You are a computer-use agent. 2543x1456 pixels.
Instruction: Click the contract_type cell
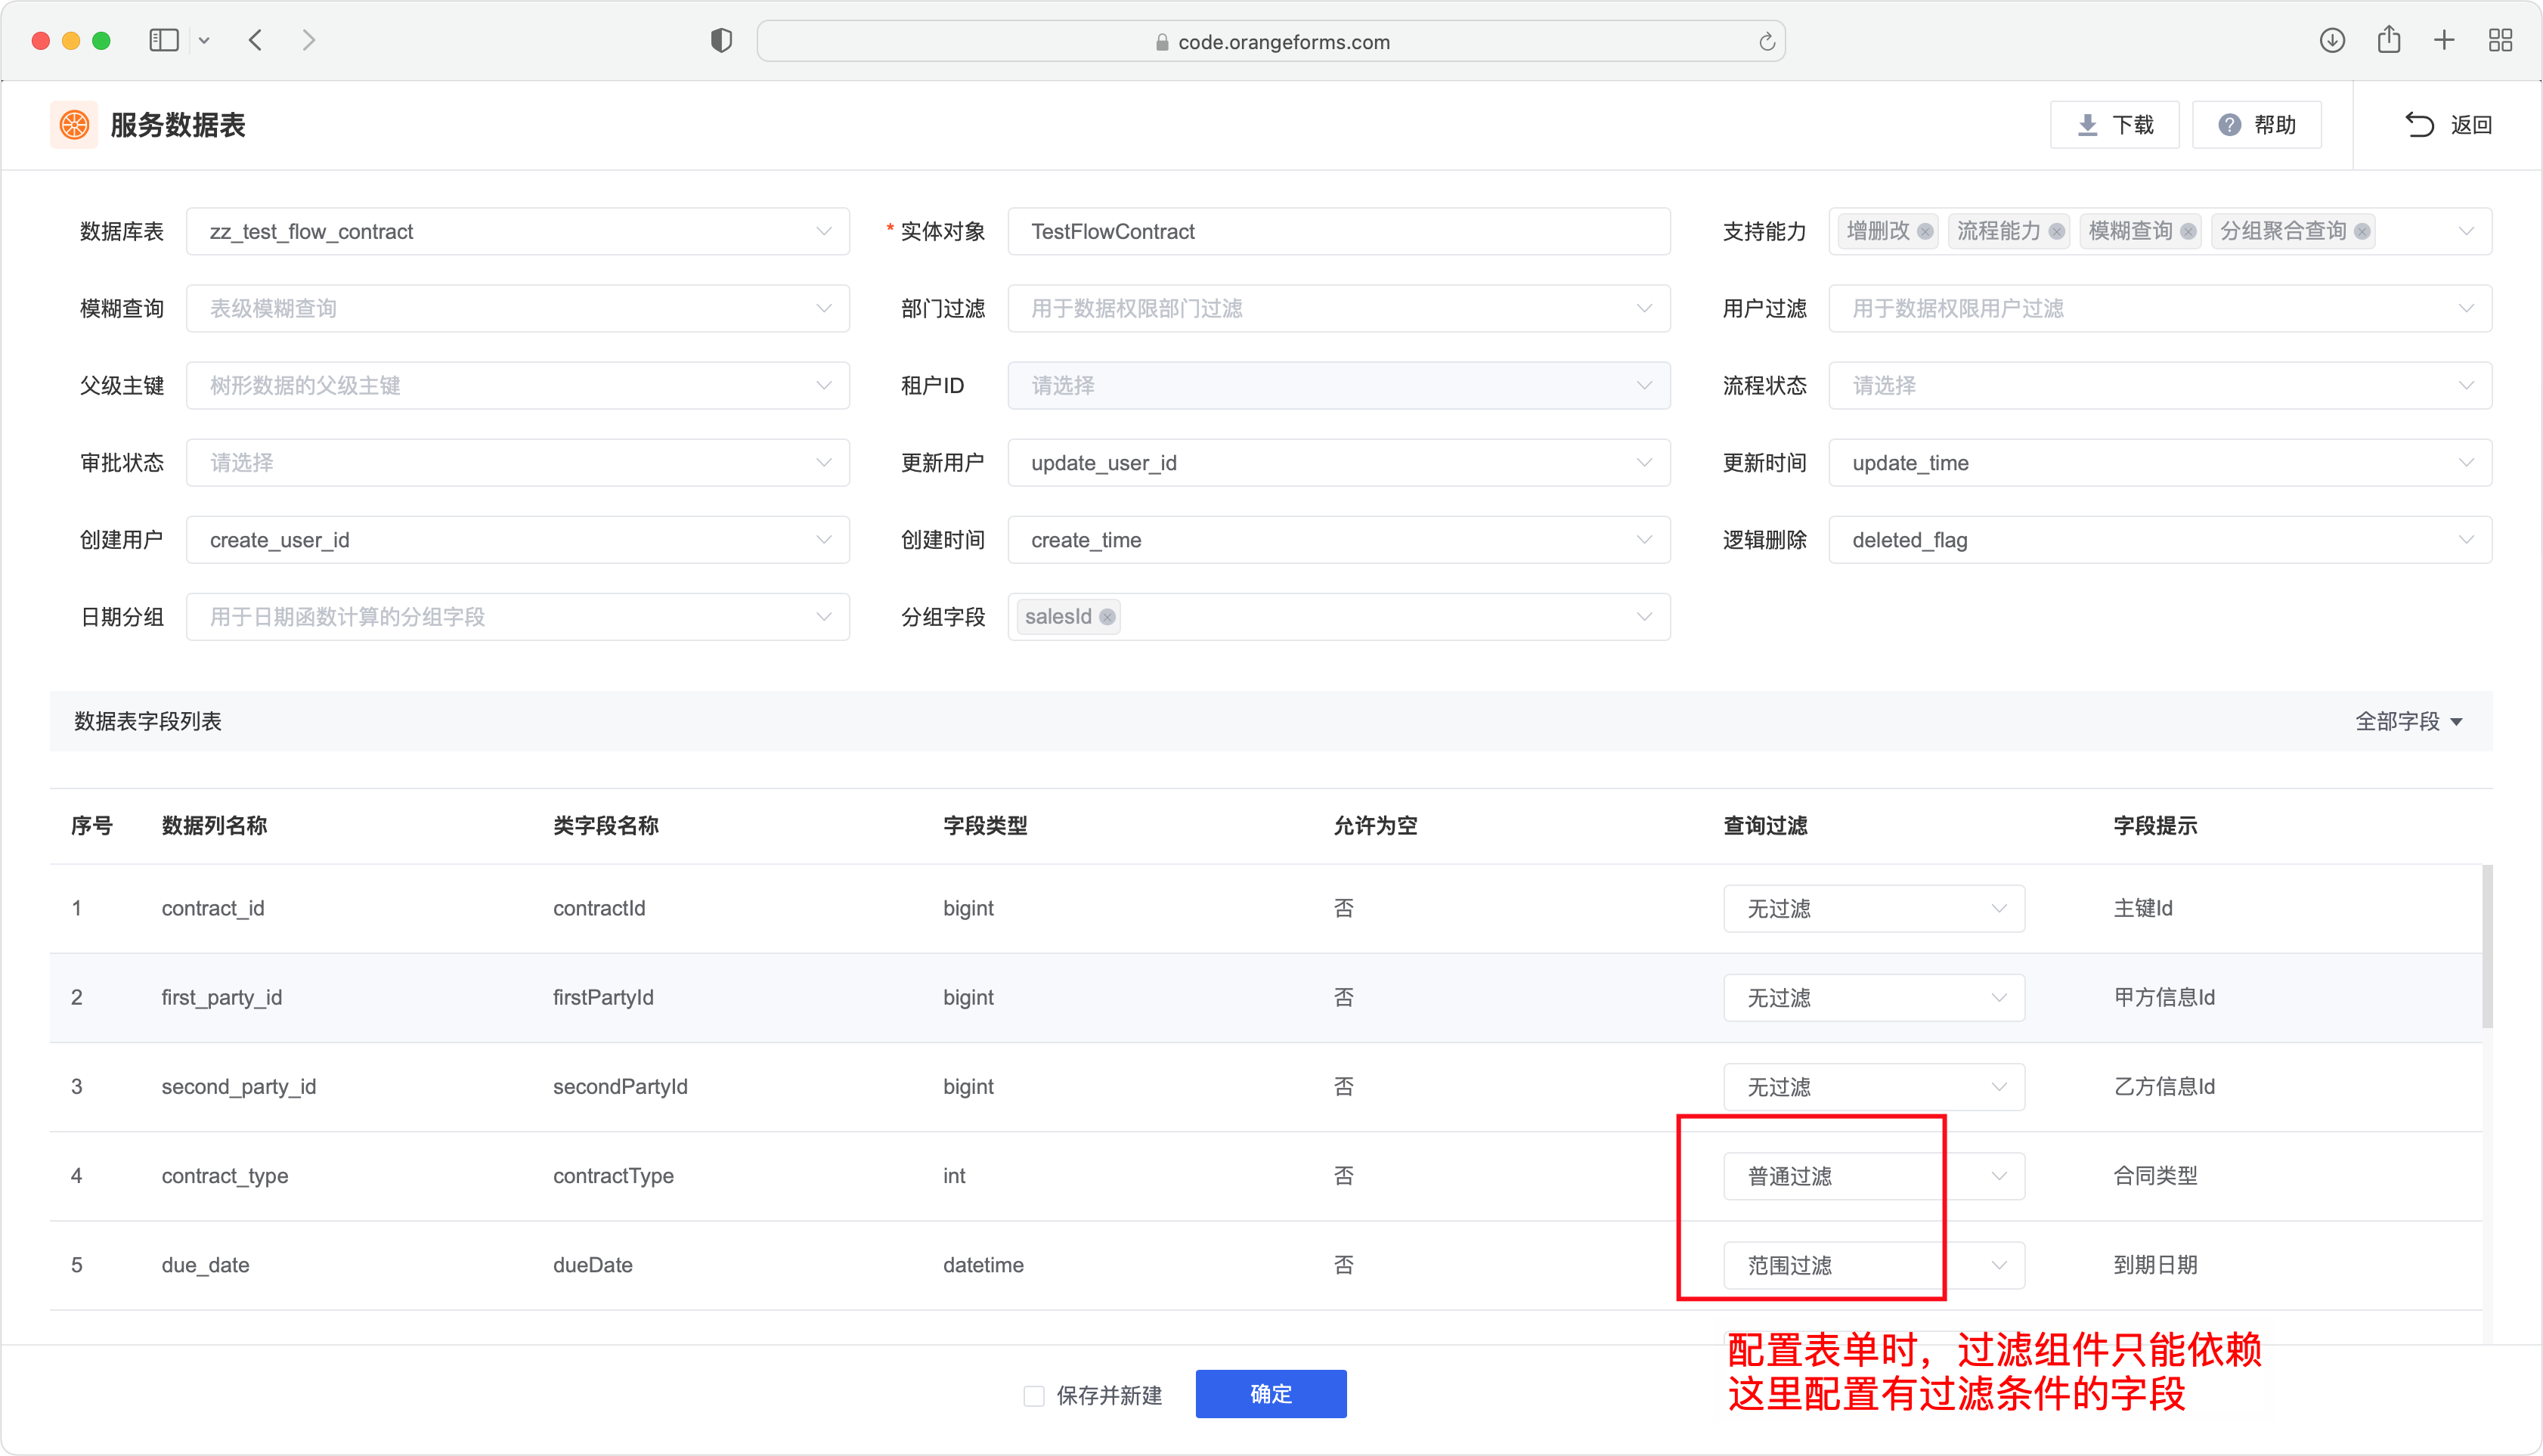[x=224, y=1175]
